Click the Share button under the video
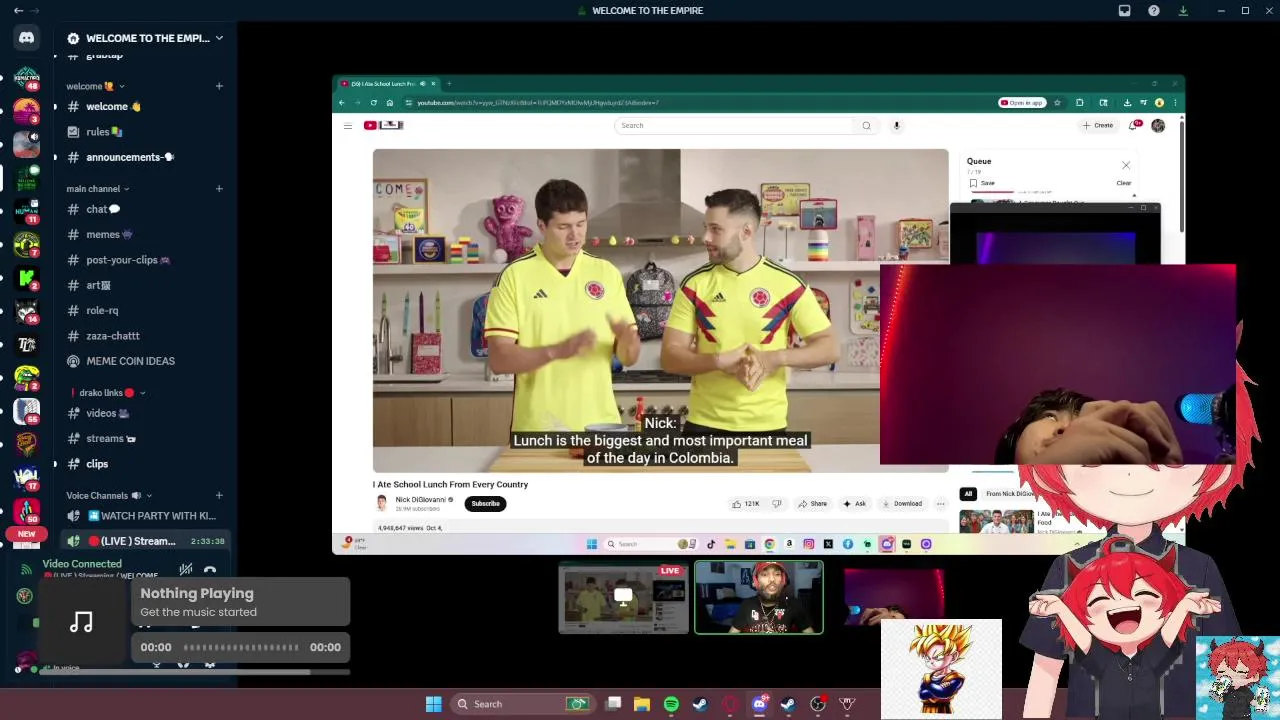1280x720 pixels. (x=813, y=503)
